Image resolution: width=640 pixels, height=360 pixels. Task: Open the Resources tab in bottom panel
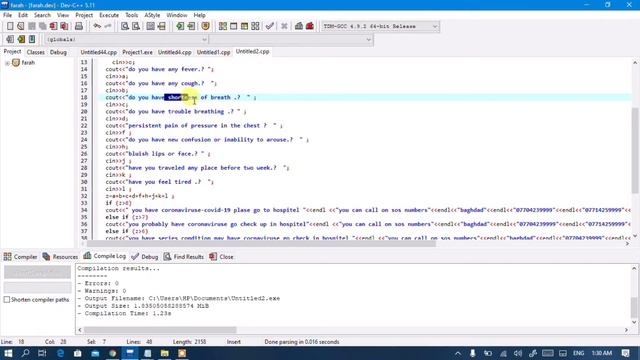pyautogui.click(x=60, y=257)
